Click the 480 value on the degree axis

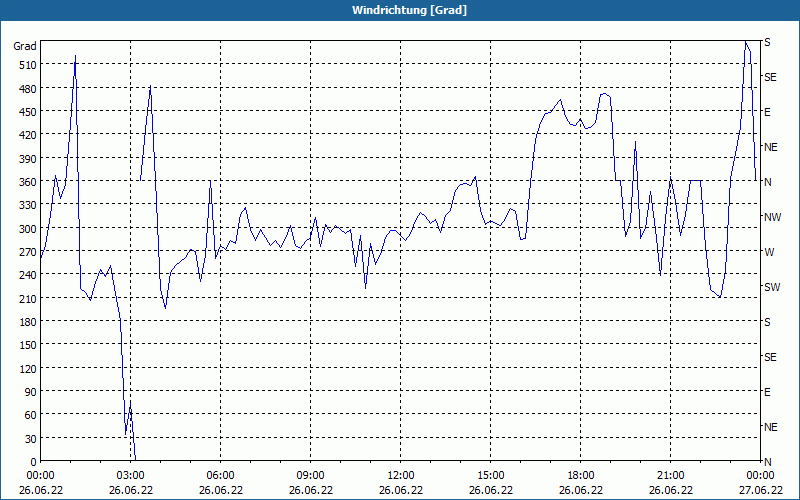28,89
